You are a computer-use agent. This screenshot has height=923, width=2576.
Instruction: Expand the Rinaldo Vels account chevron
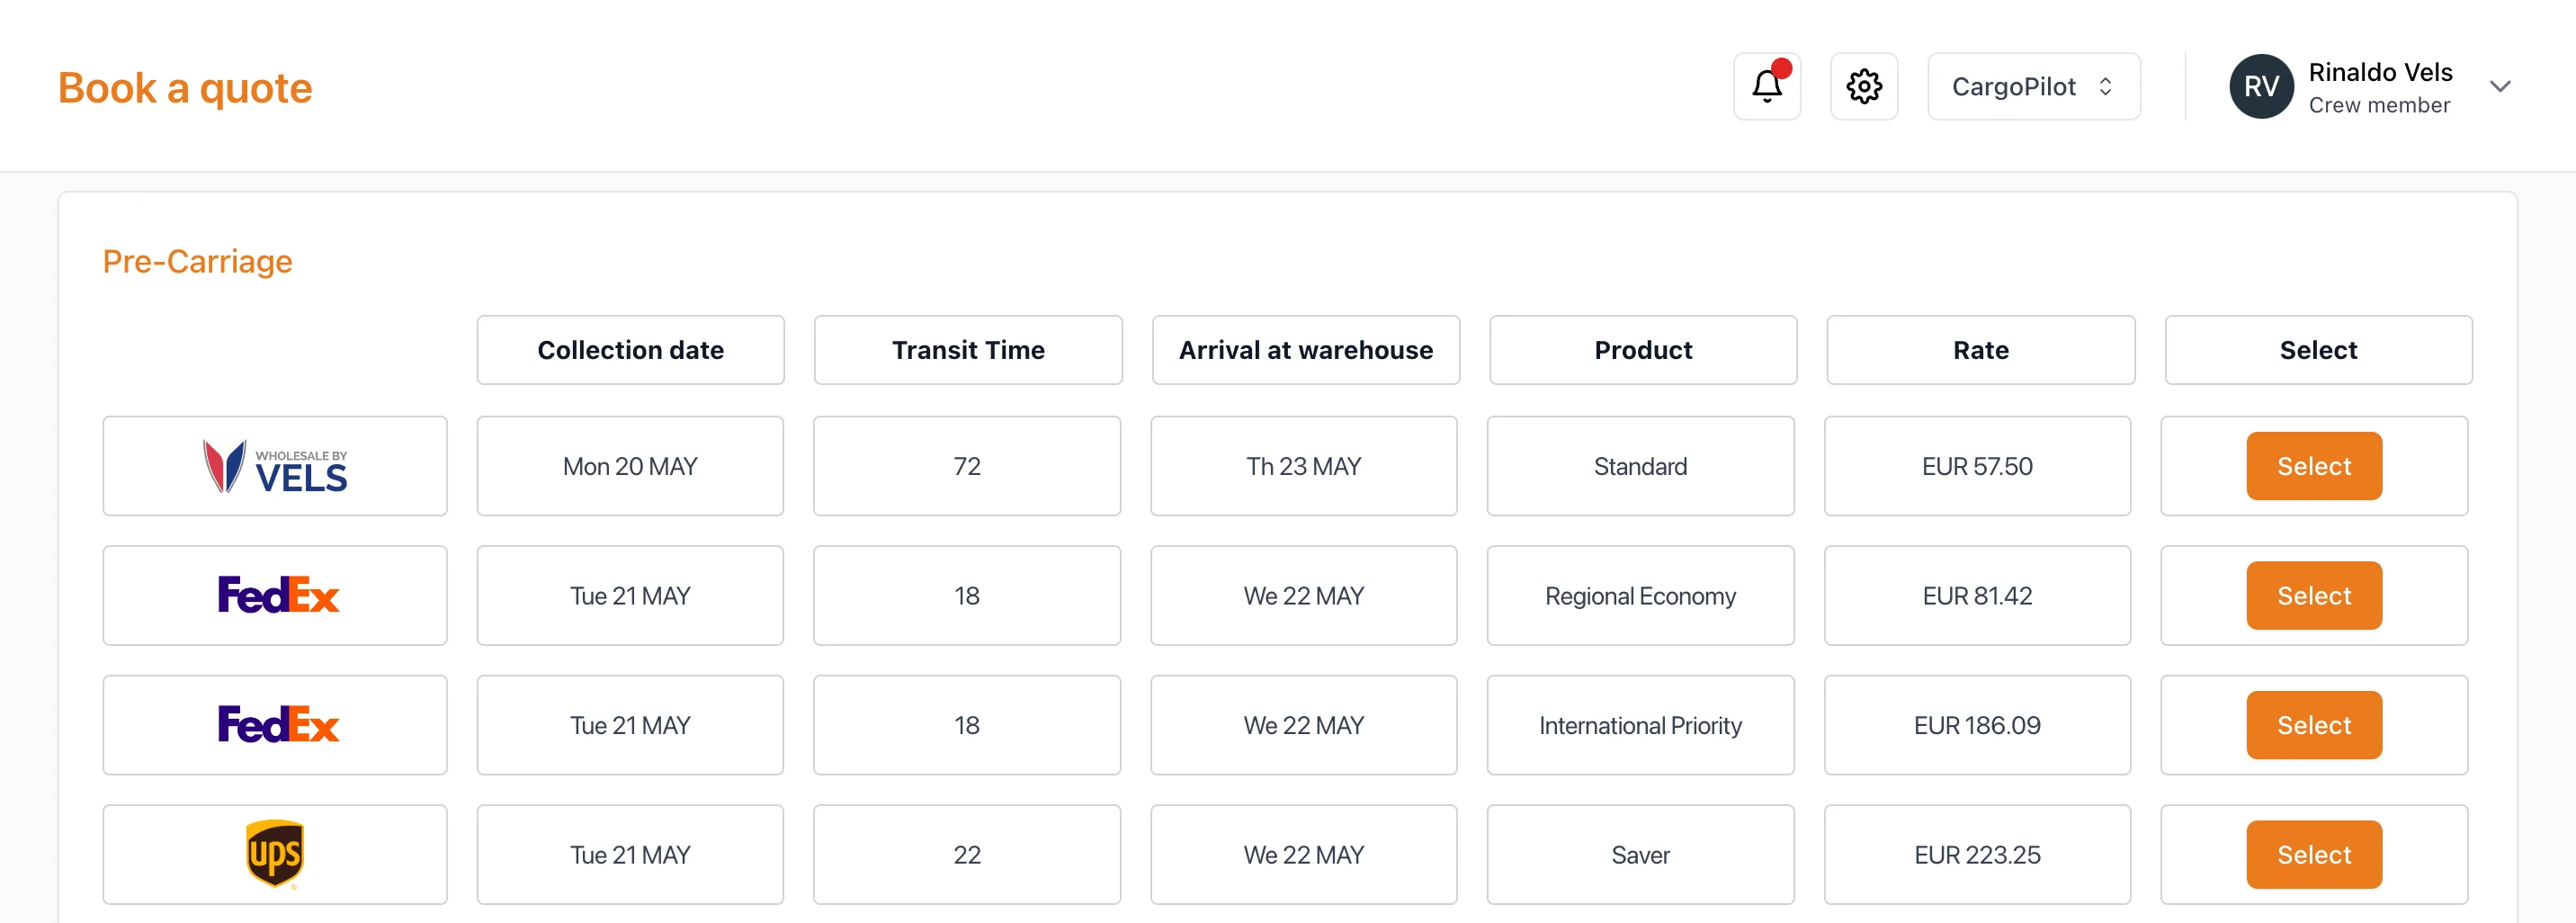point(2499,87)
